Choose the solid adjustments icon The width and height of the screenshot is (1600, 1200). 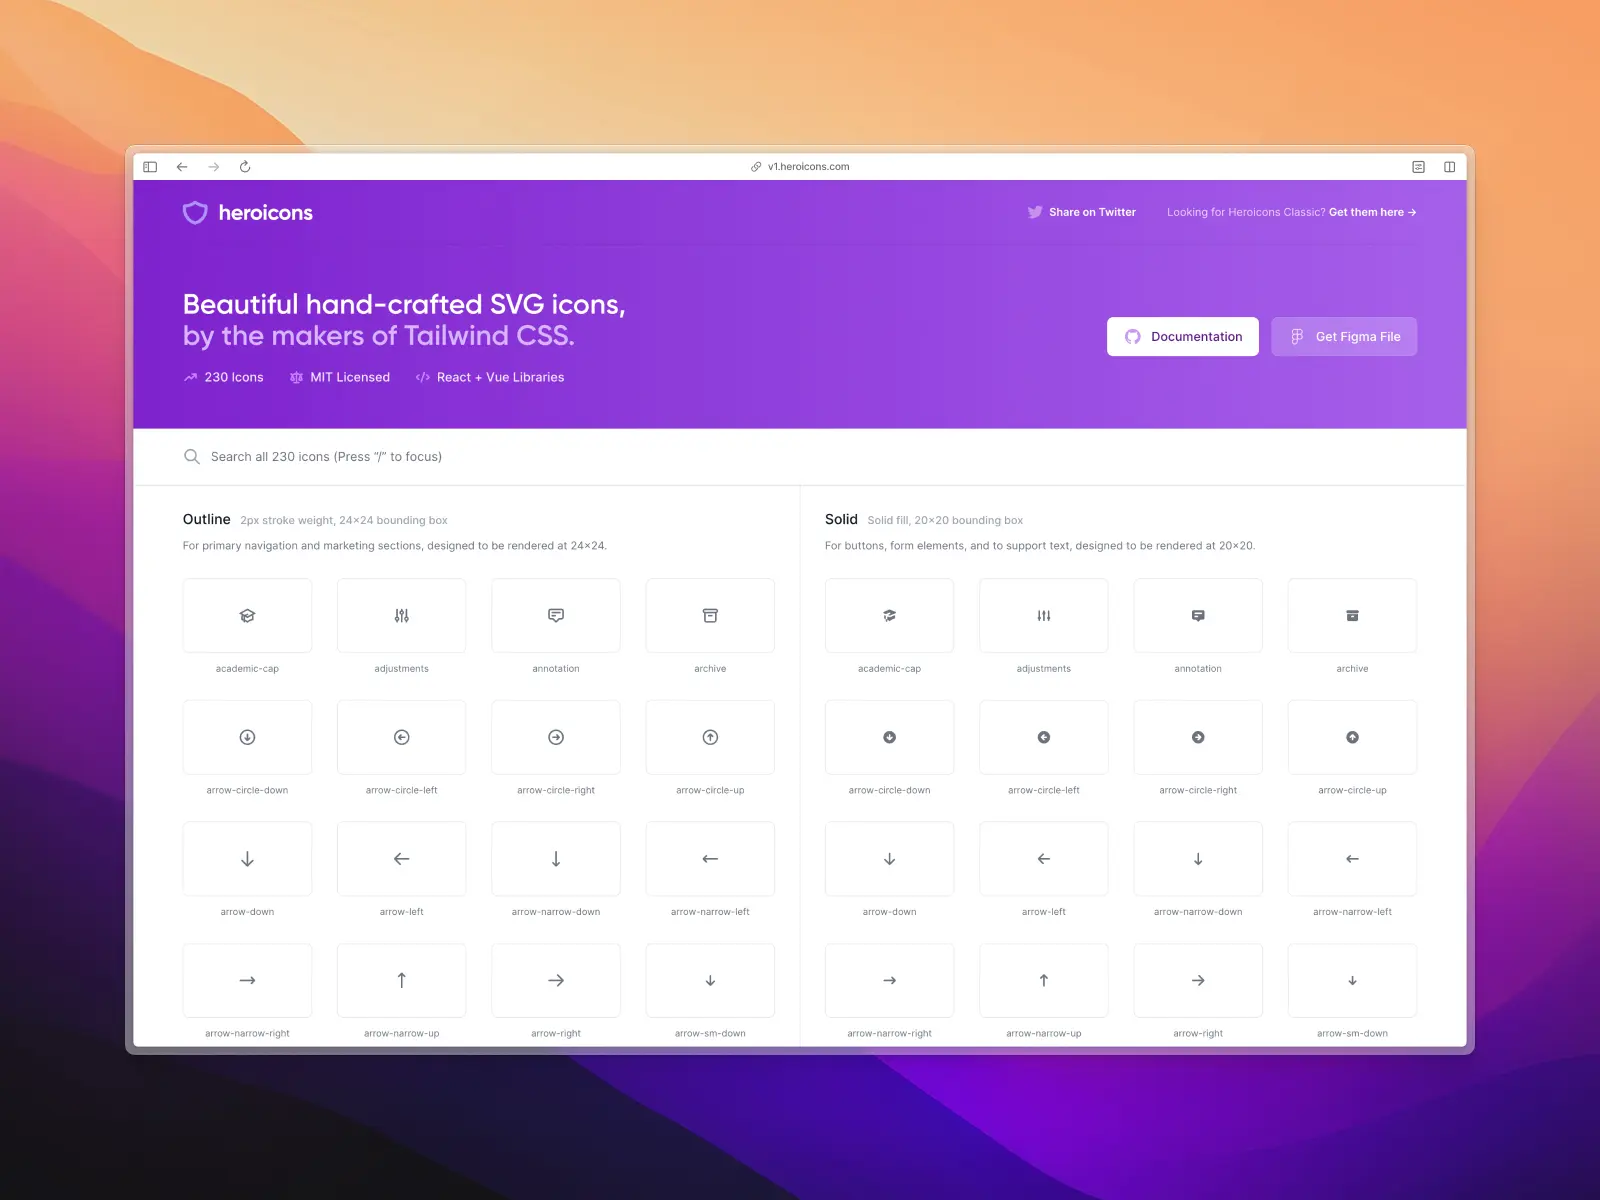tap(1043, 616)
